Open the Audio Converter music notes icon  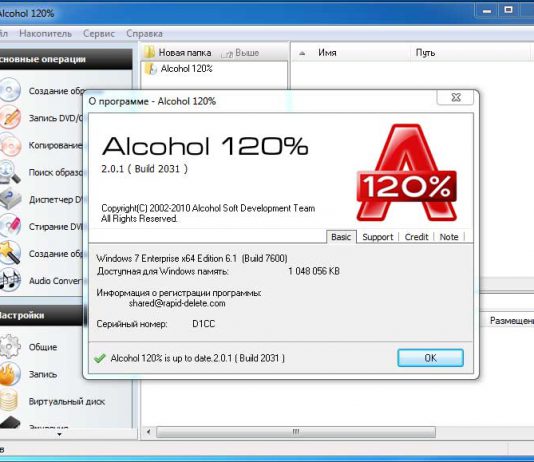pyautogui.click(x=10, y=280)
